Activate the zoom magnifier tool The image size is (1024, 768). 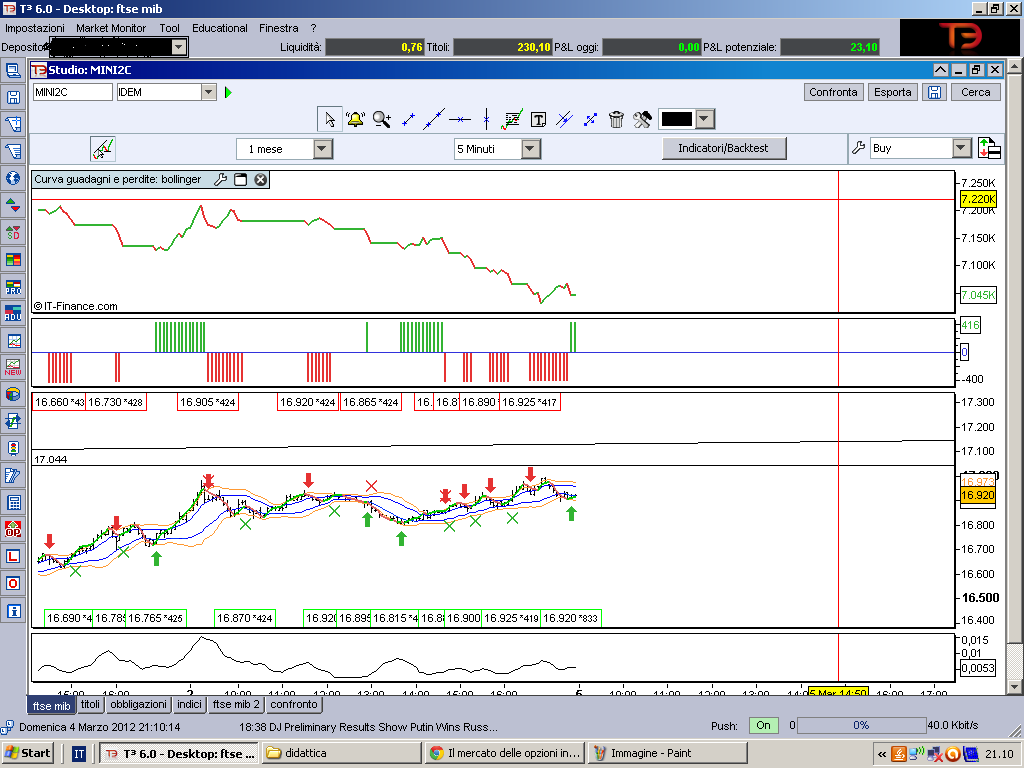[381, 120]
